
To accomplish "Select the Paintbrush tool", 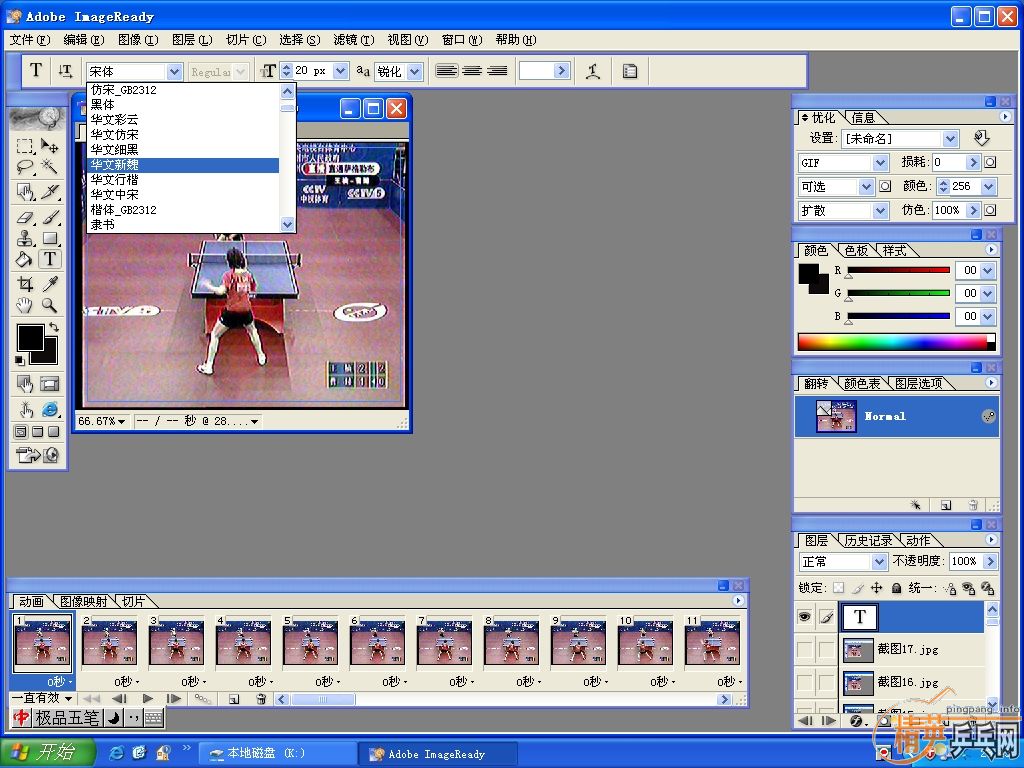I will pyautogui.click(x=51, y=217).
